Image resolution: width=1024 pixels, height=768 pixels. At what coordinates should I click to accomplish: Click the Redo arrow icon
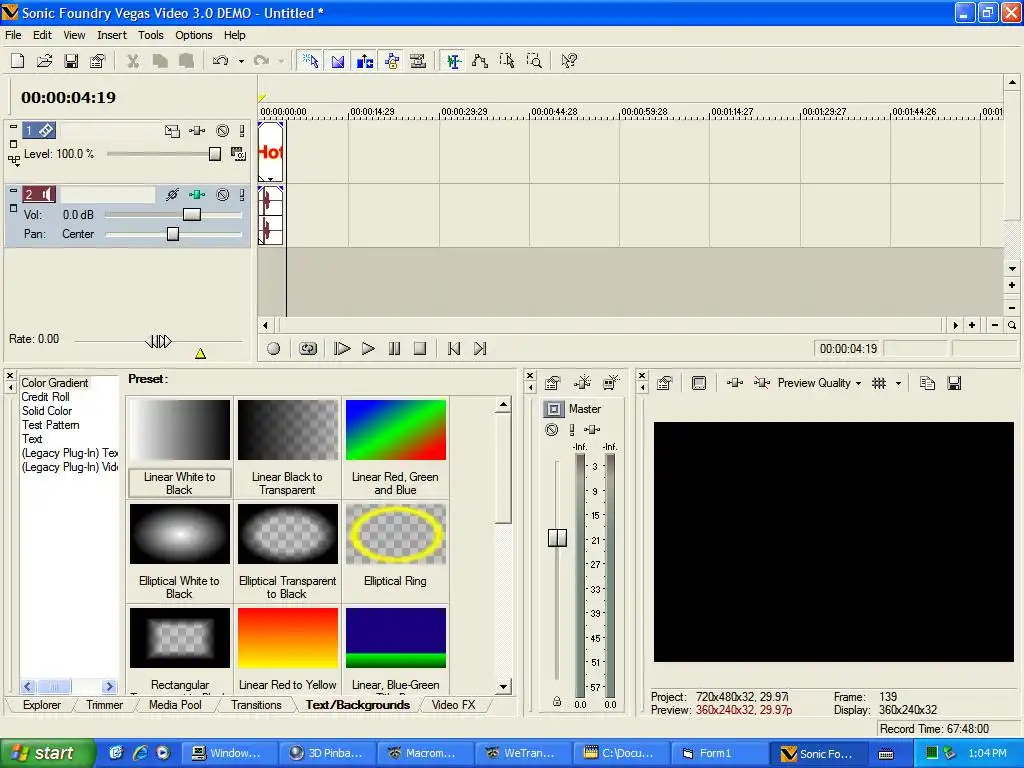point(261,61)
